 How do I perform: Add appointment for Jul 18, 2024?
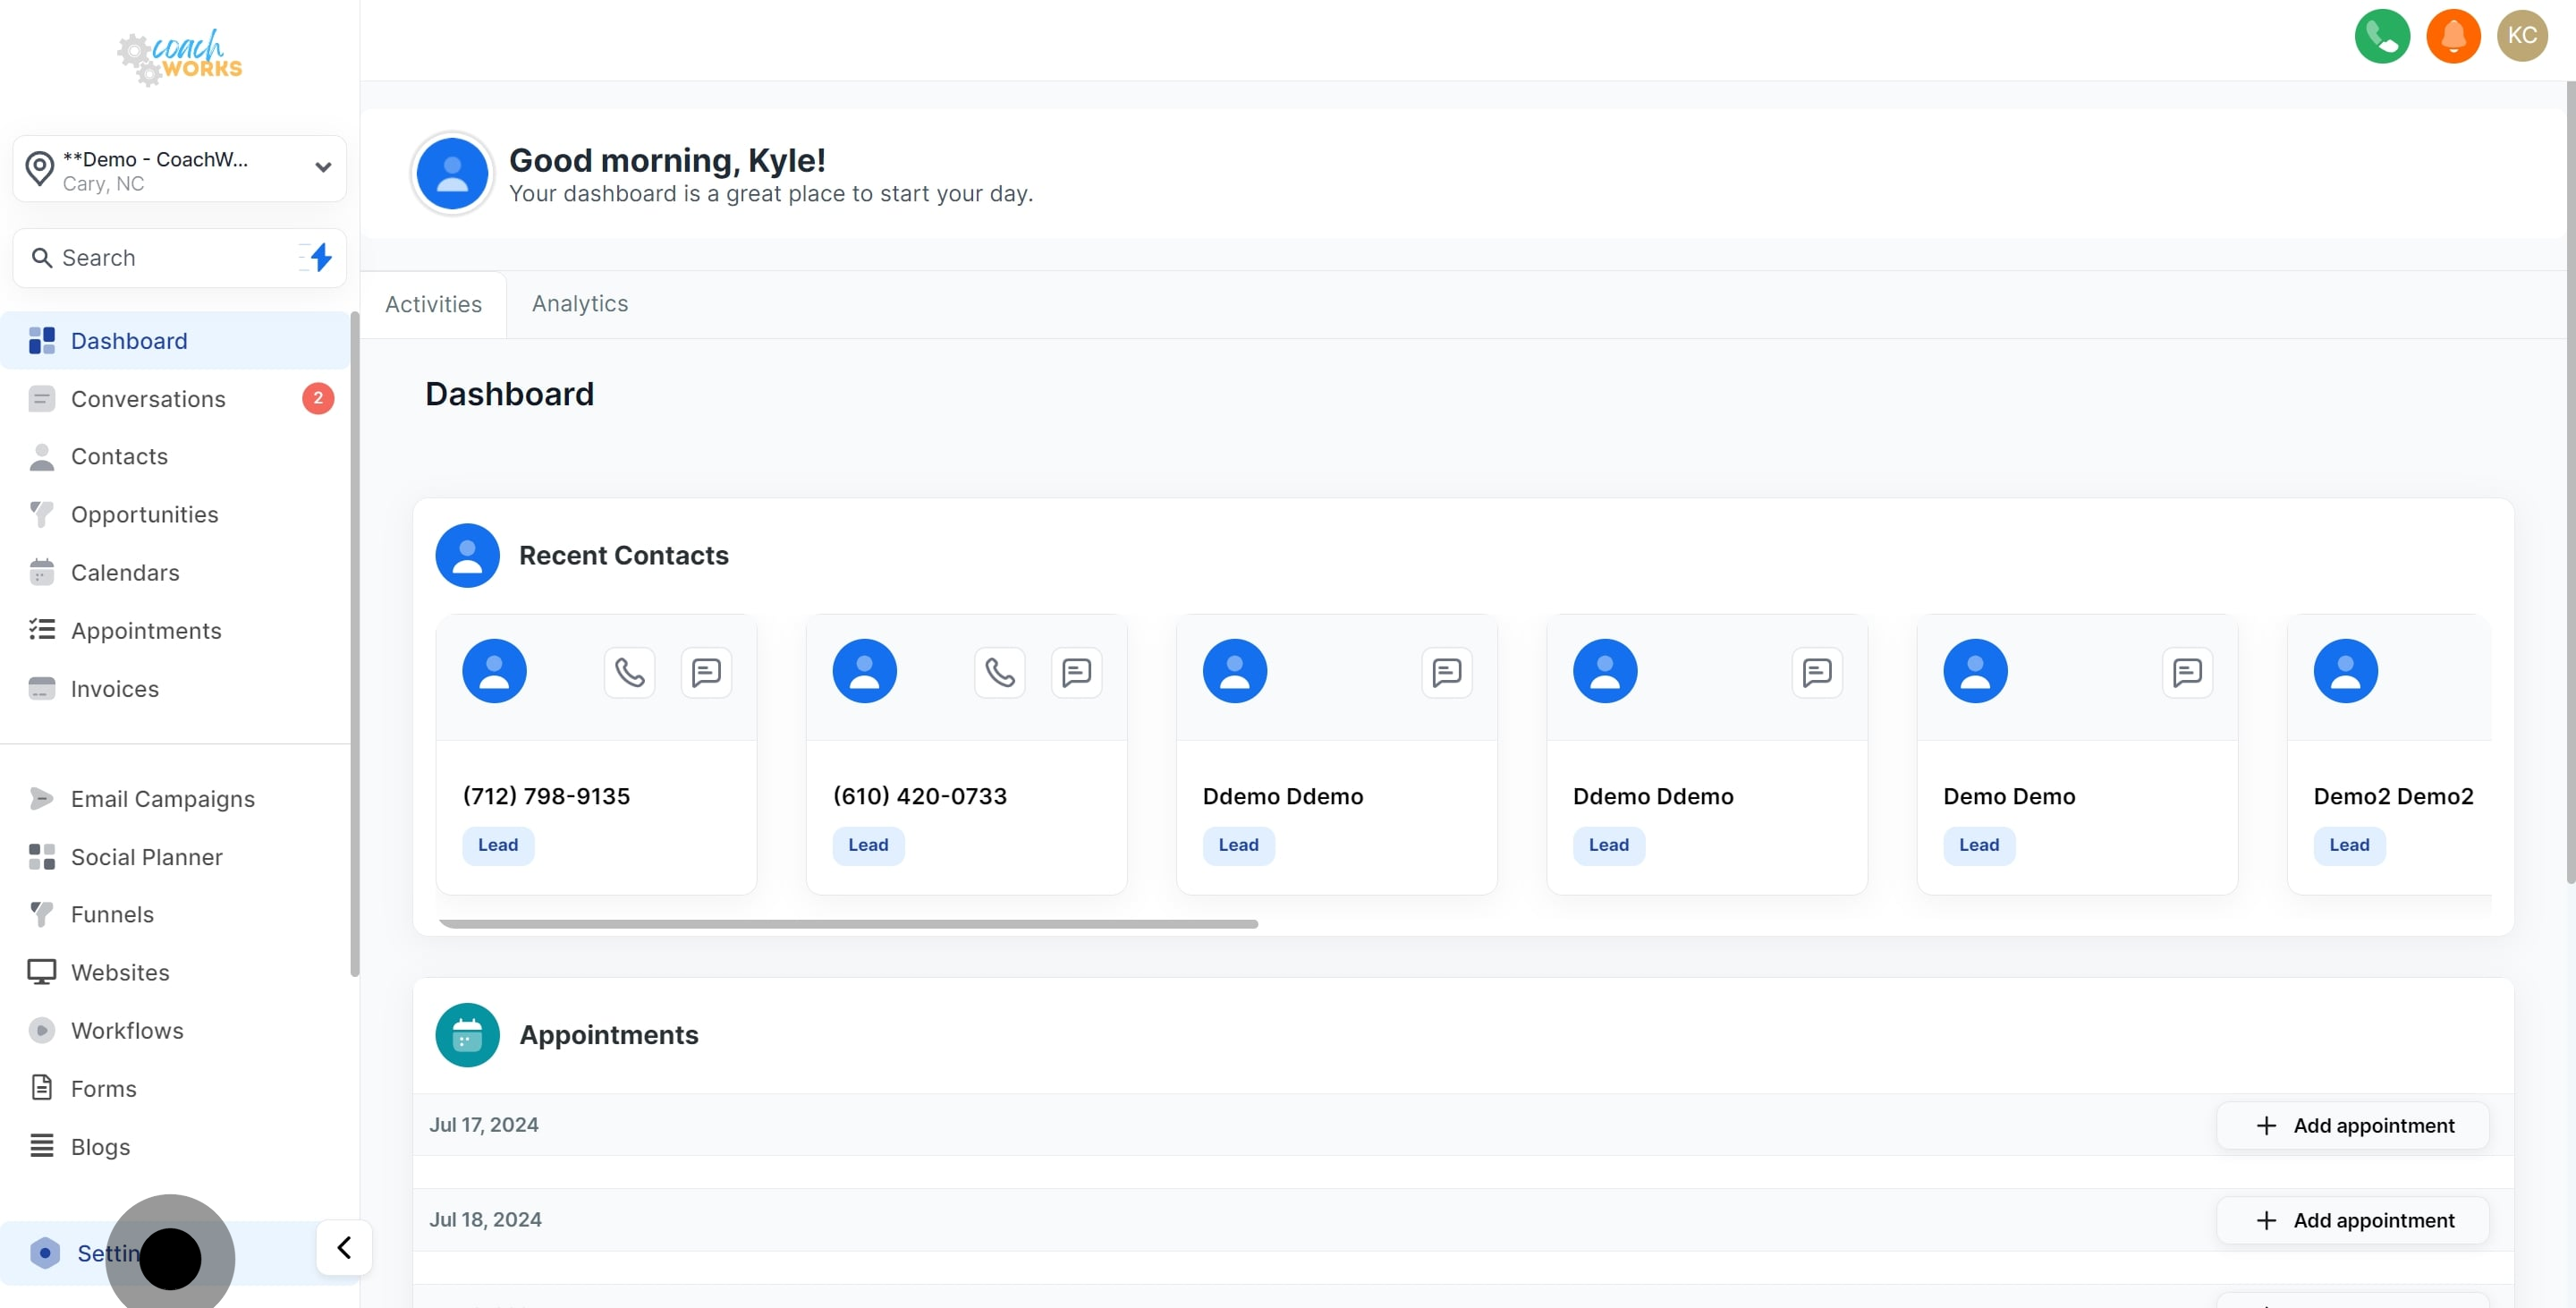(x=2353, y=1220)
